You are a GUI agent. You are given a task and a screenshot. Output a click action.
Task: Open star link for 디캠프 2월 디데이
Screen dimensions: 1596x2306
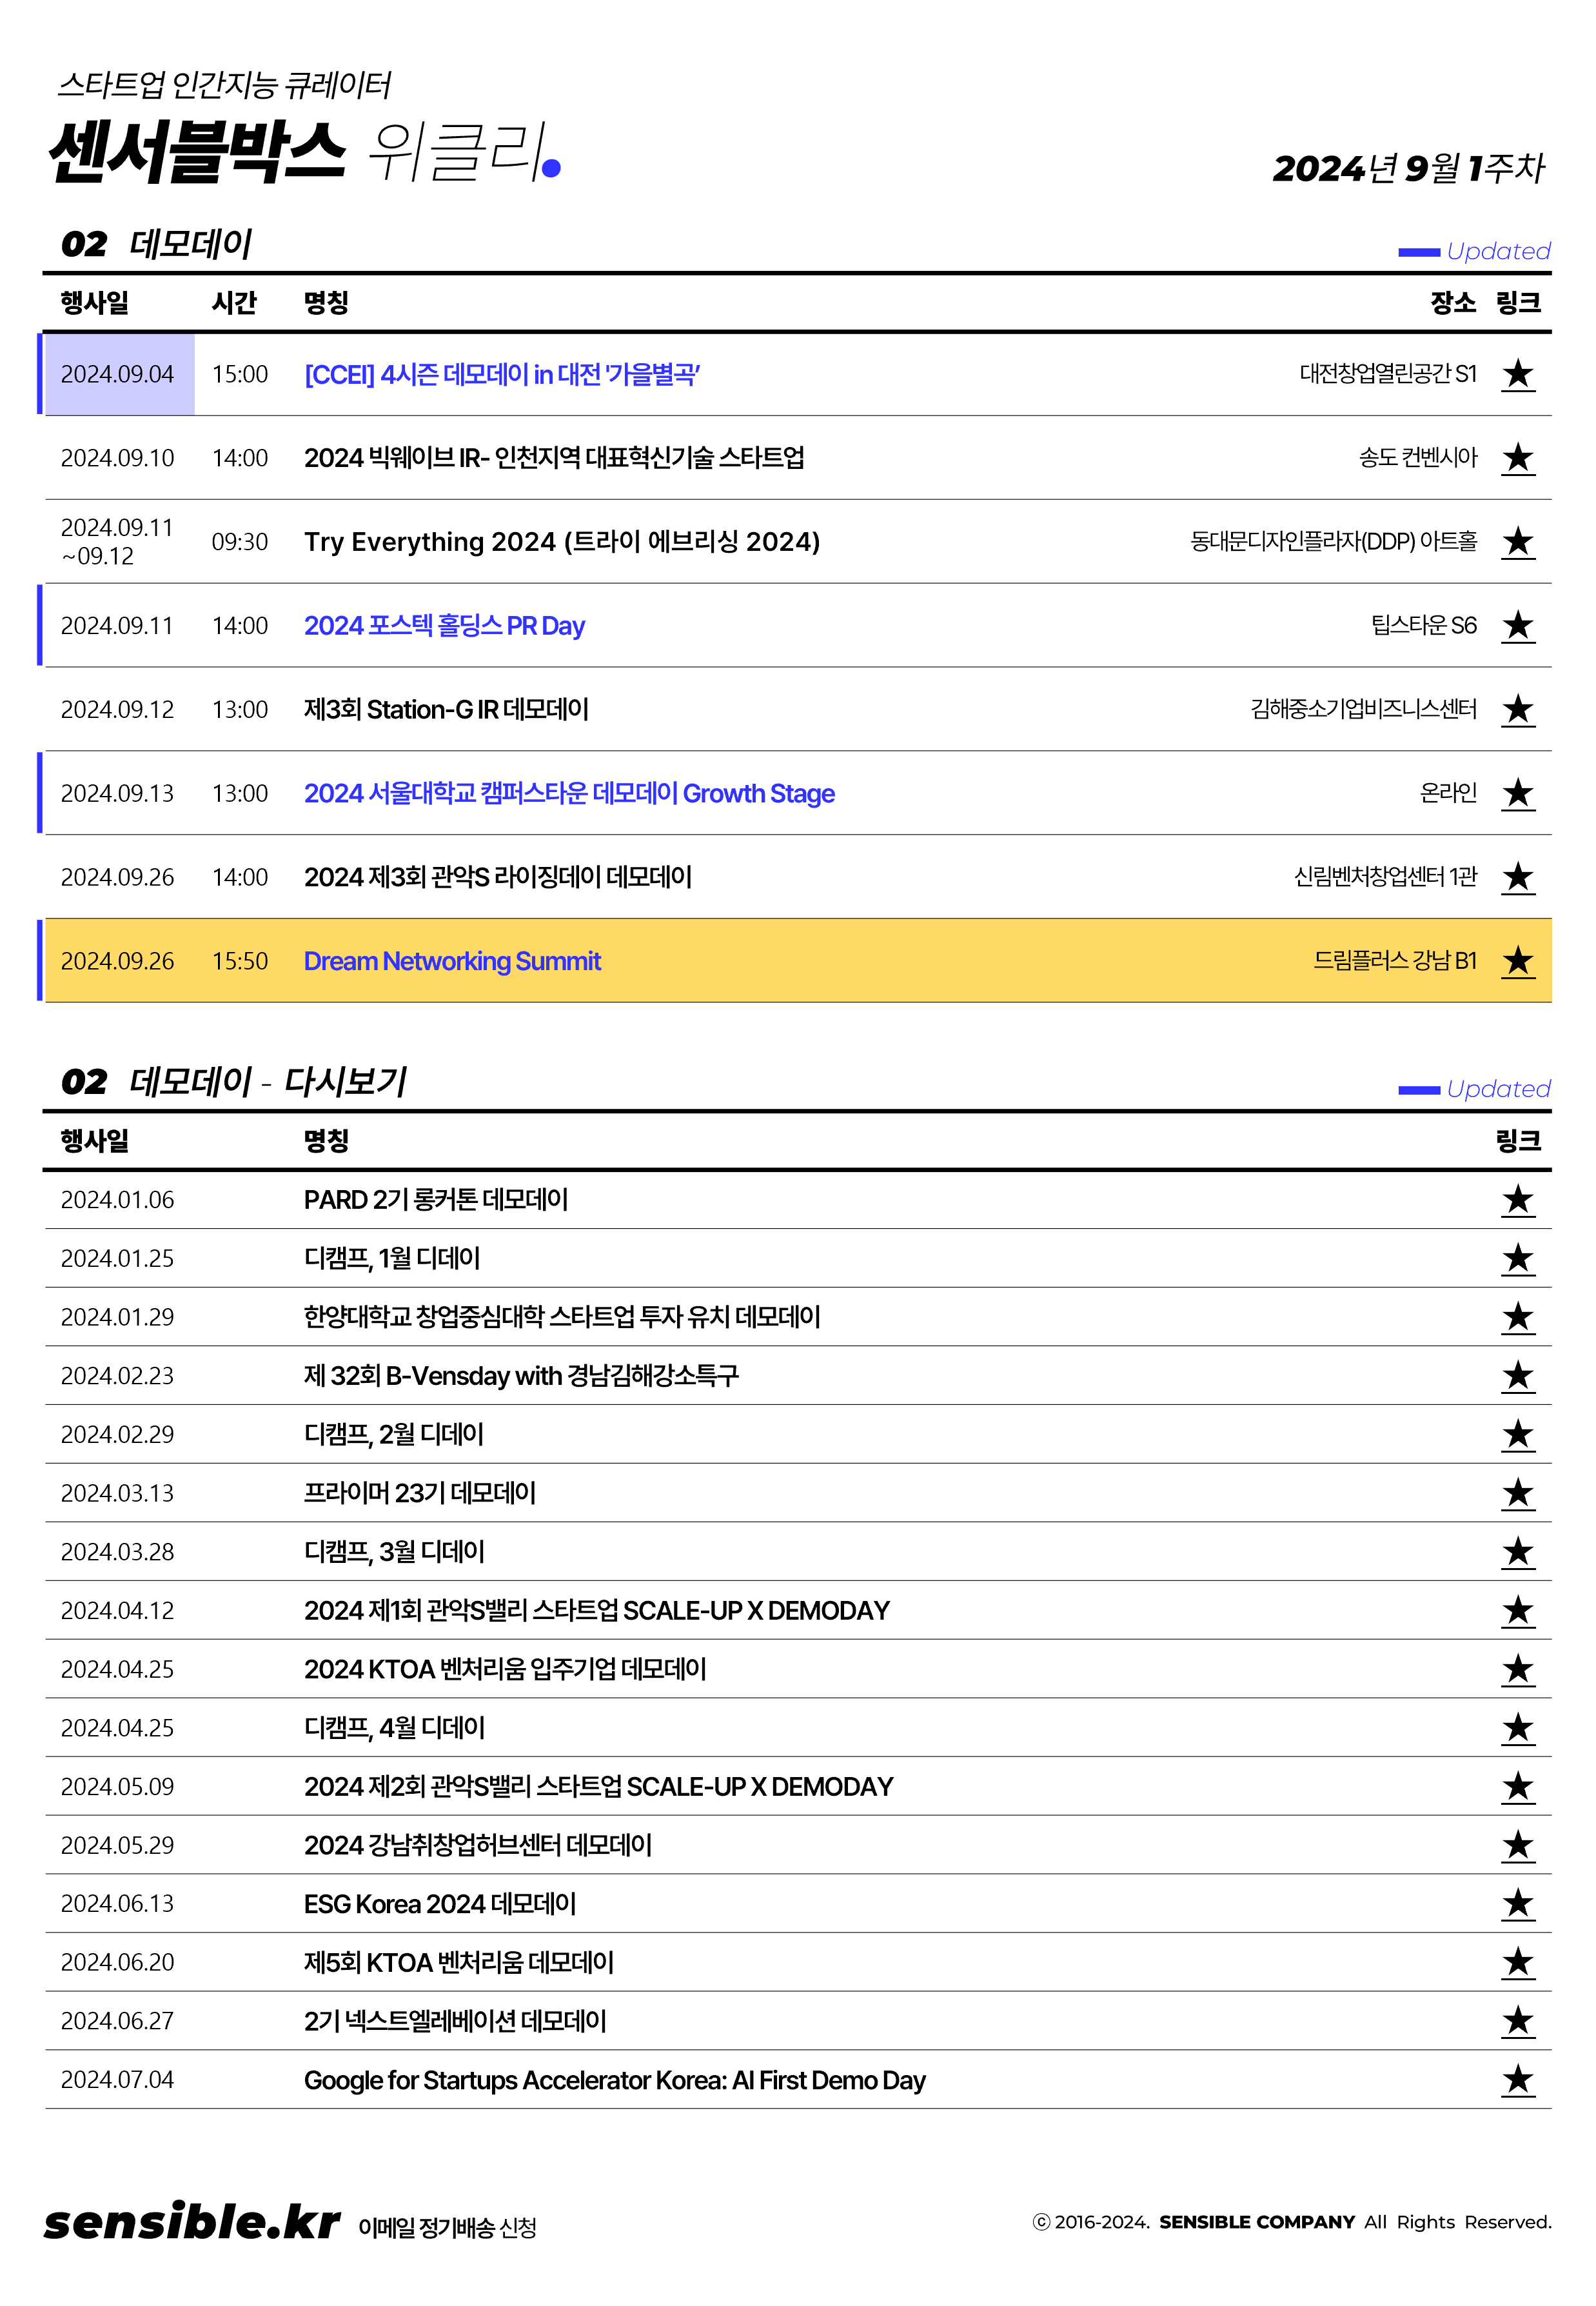[1518, 1436]
